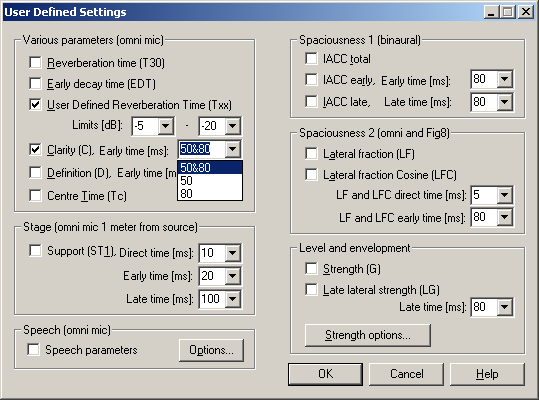Confirm settings with the OK button
Image resolution: width=539 pixels, height=400 pixels.
tap(325, 374)
